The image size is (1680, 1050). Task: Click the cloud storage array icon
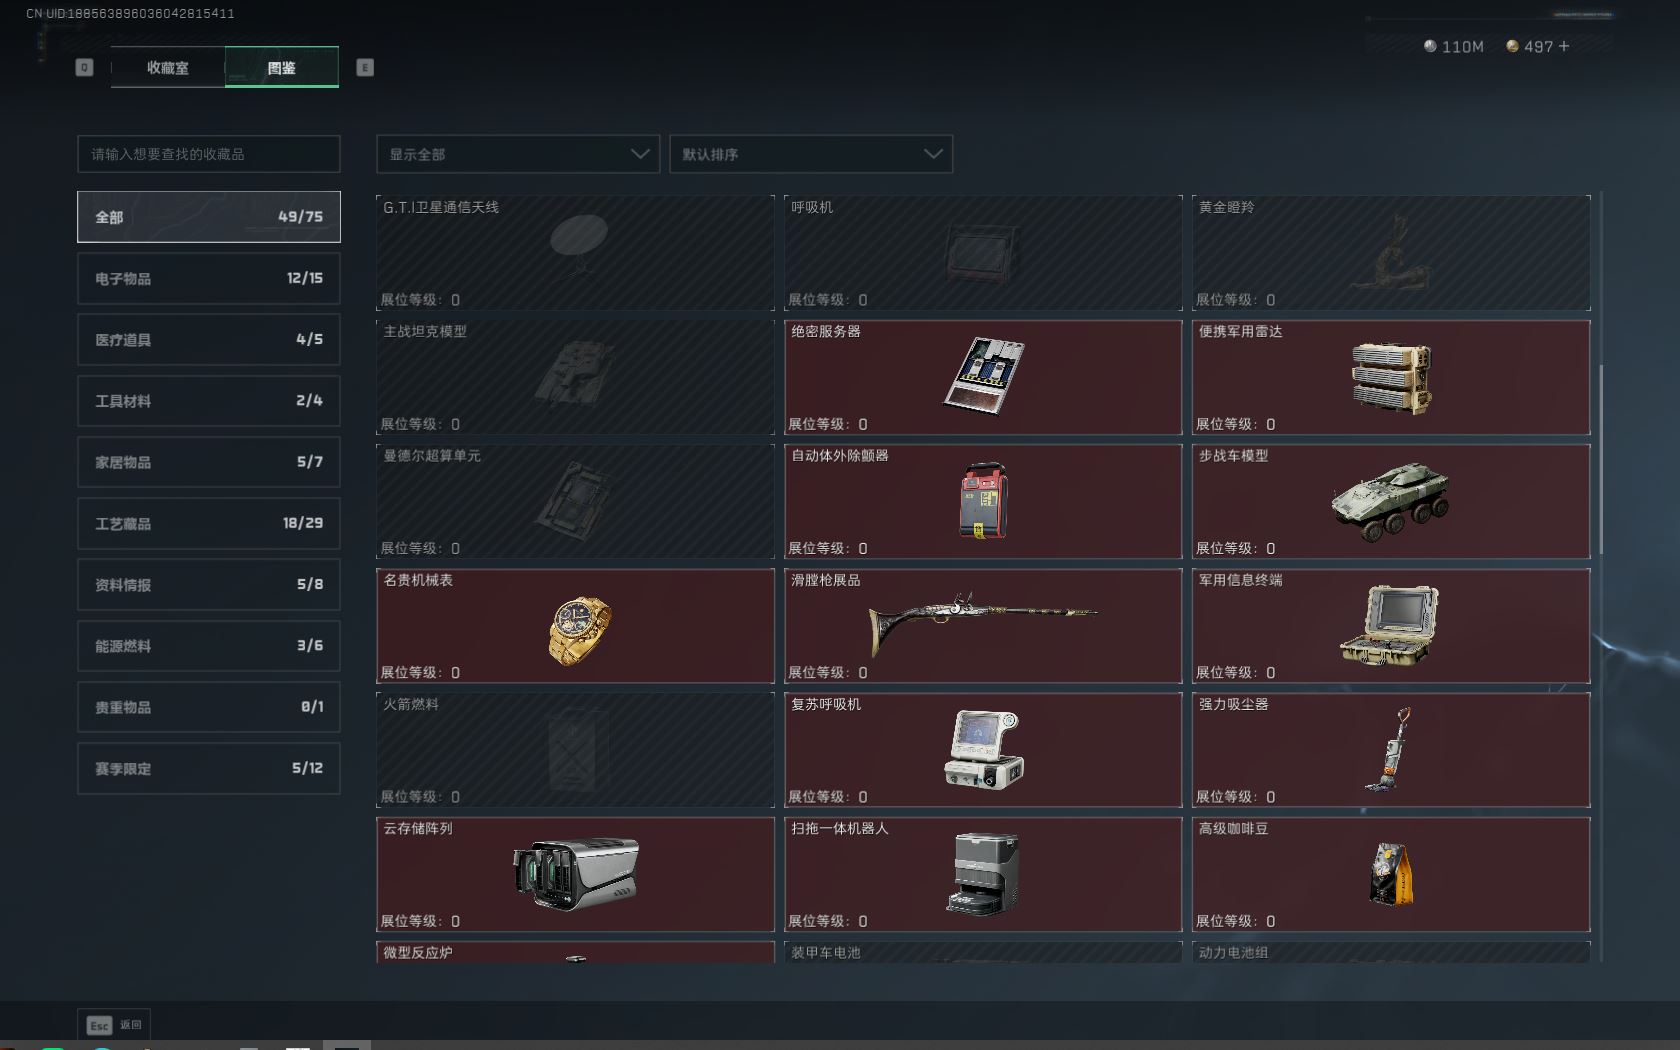(575, 874)
